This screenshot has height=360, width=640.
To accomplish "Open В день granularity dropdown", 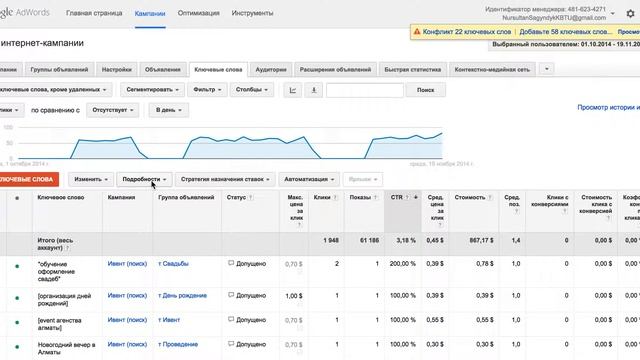I will tap(169, 110).
